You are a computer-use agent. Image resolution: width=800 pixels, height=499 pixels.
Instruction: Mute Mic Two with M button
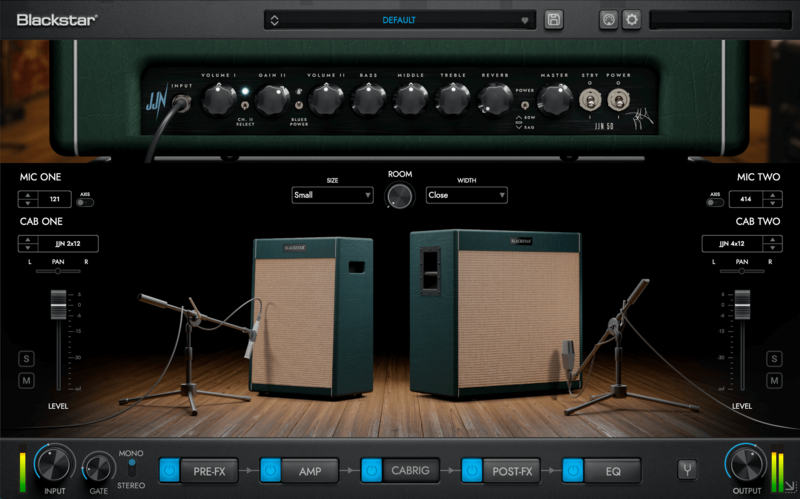(774, 381)
